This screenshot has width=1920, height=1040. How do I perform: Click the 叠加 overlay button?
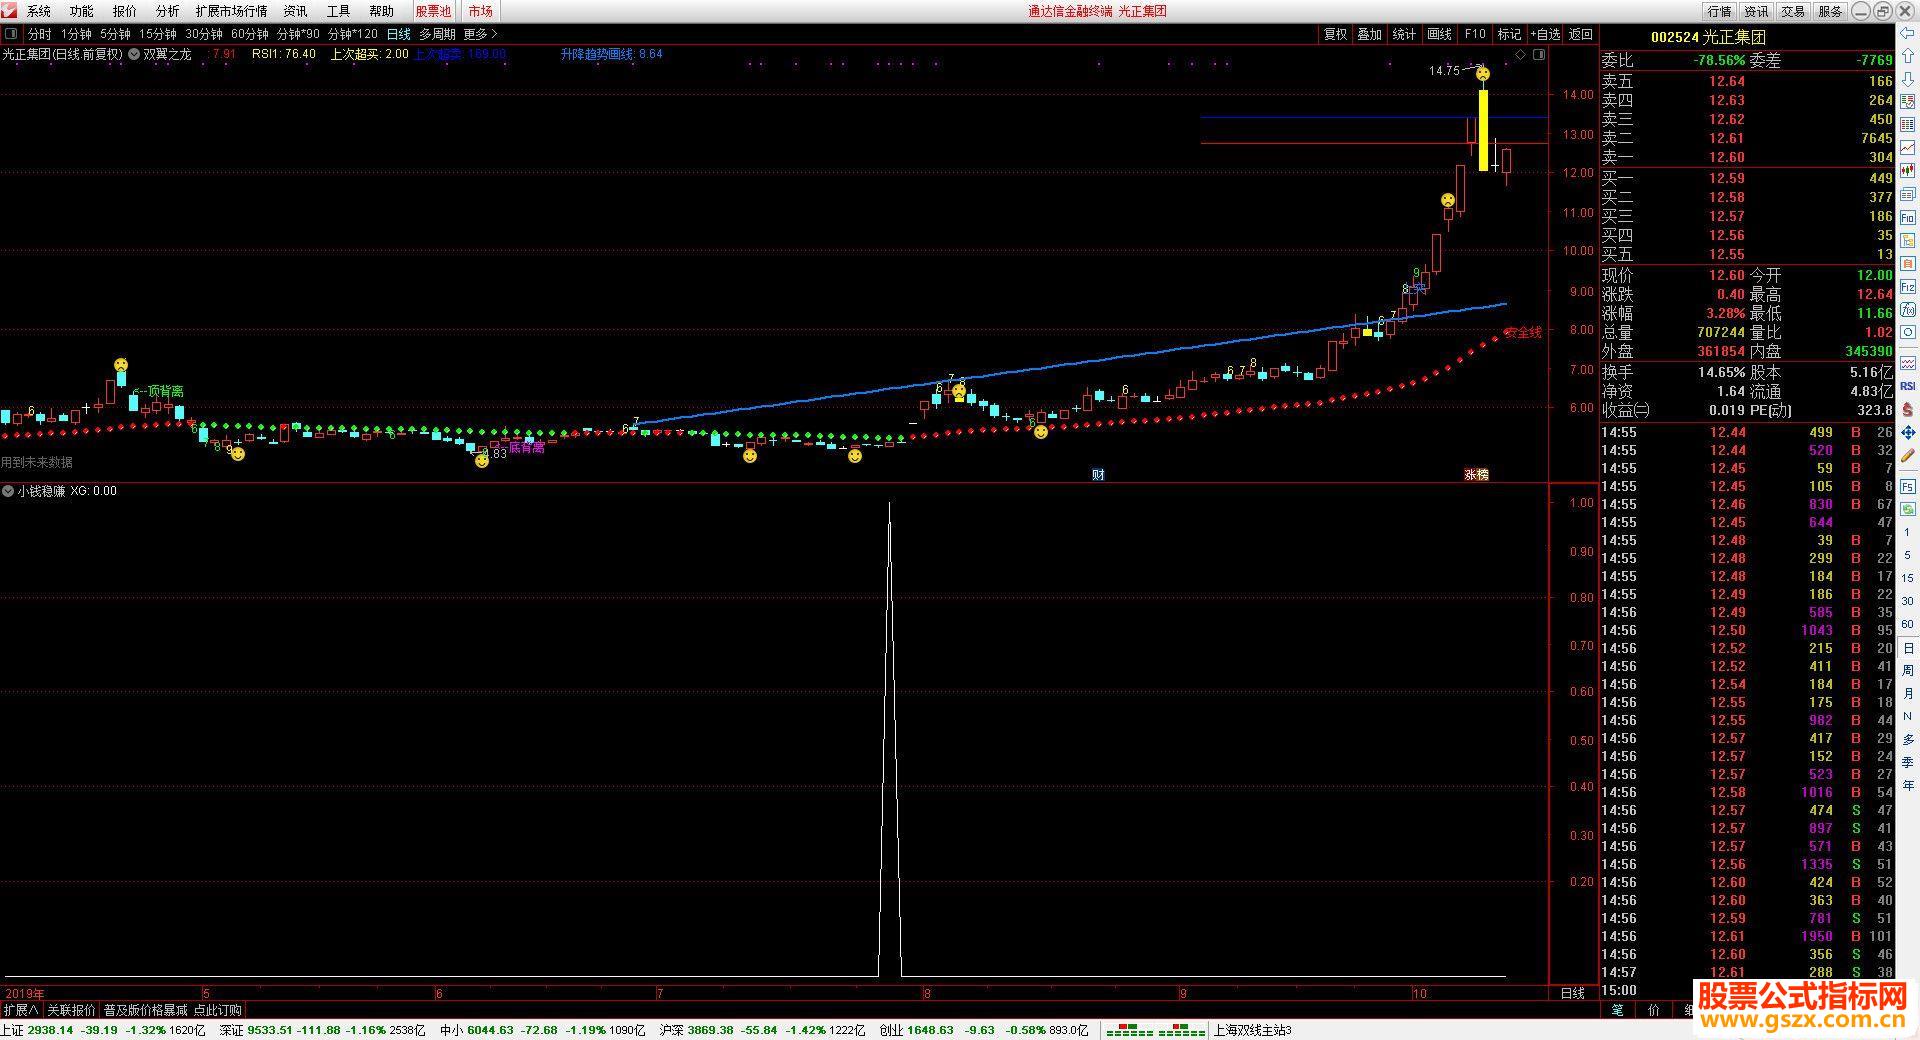(x=1370, y=34)
